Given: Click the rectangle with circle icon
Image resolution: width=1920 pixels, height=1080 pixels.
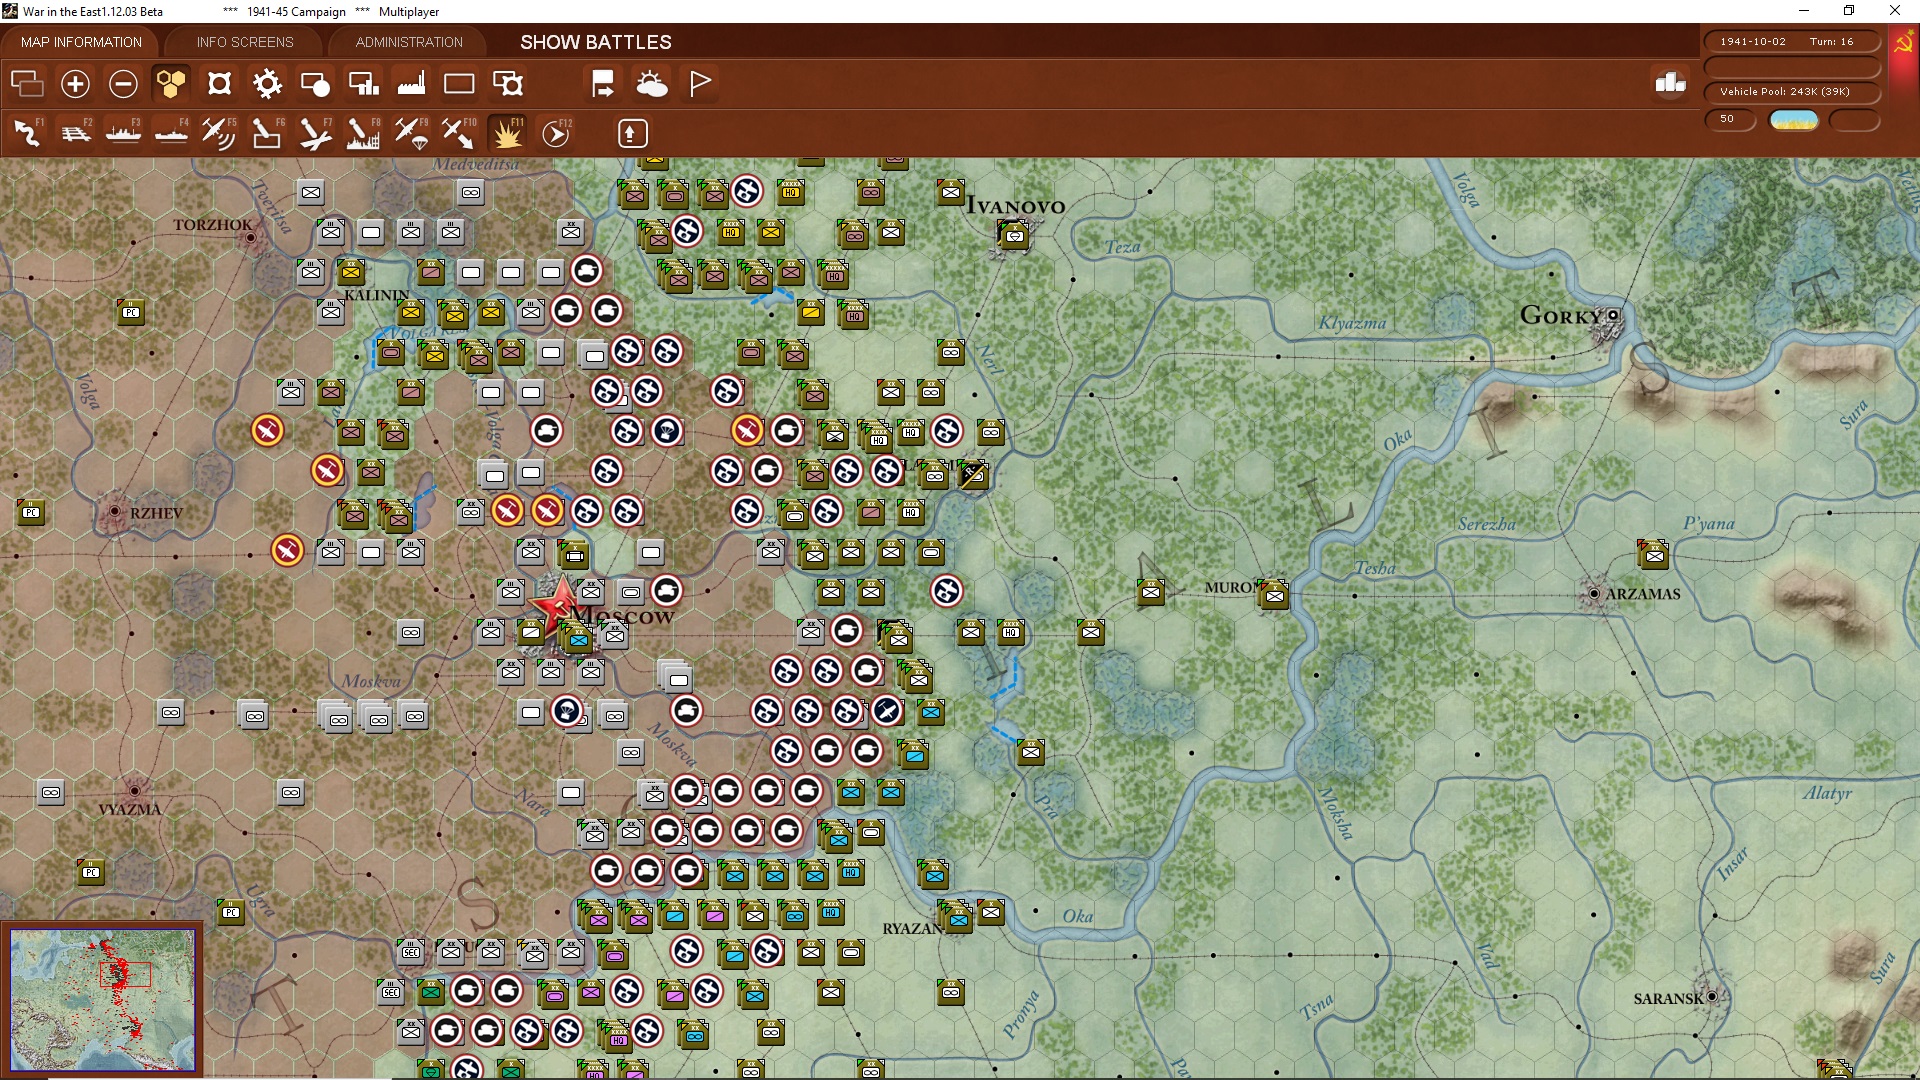Looking at the screenshot, I should (x=315, y=84).
